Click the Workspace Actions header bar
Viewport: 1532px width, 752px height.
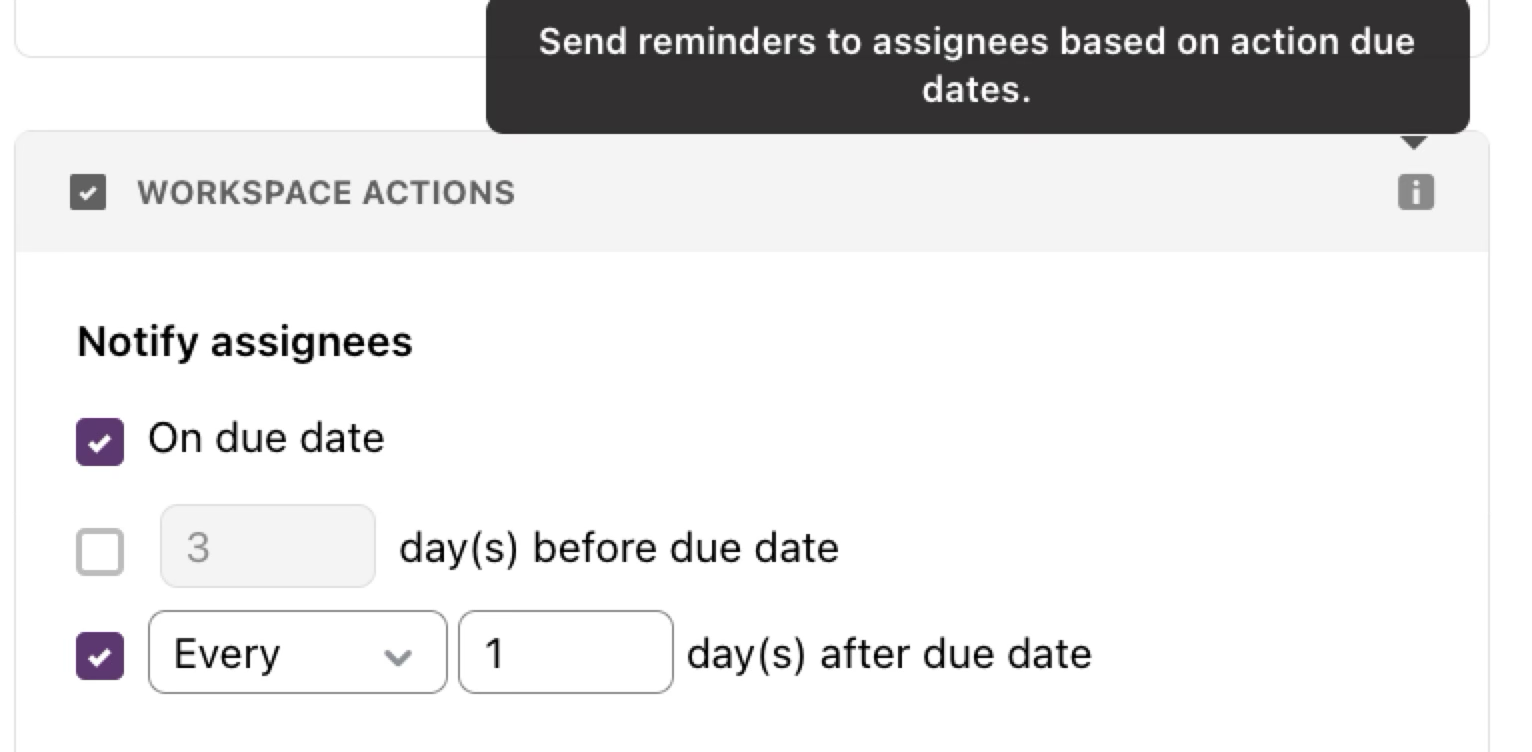(x=752, y=191)
